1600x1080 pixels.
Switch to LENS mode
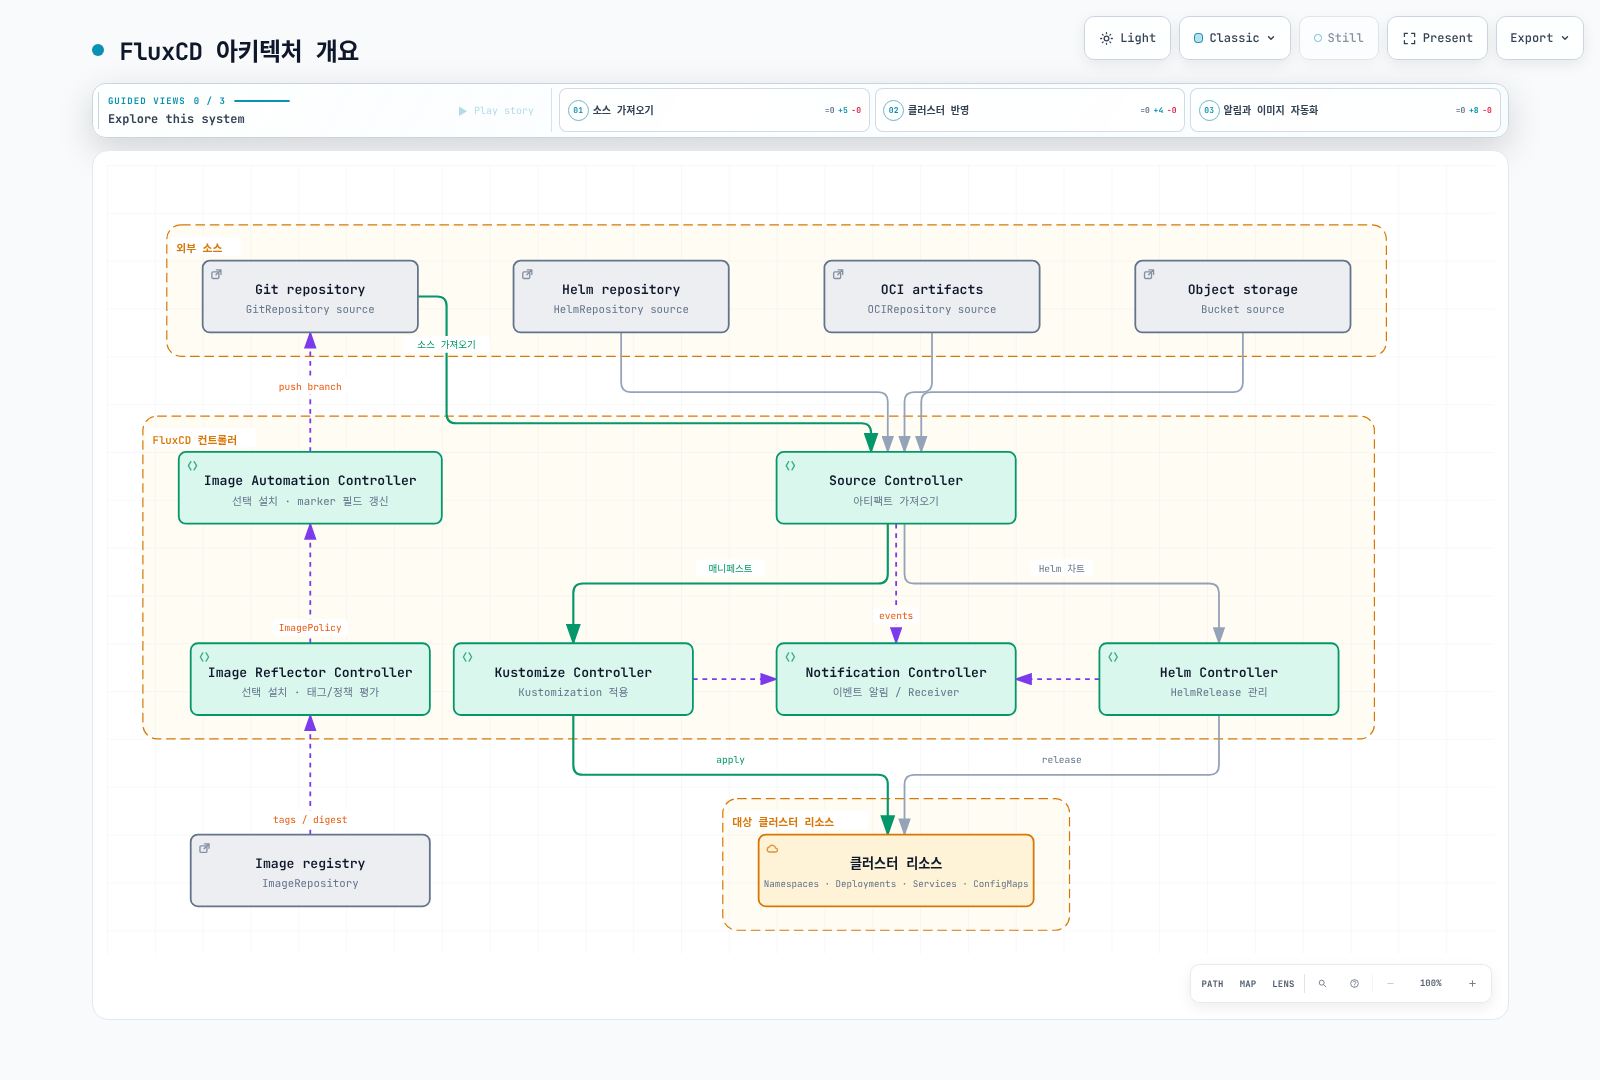point(1283,984)
